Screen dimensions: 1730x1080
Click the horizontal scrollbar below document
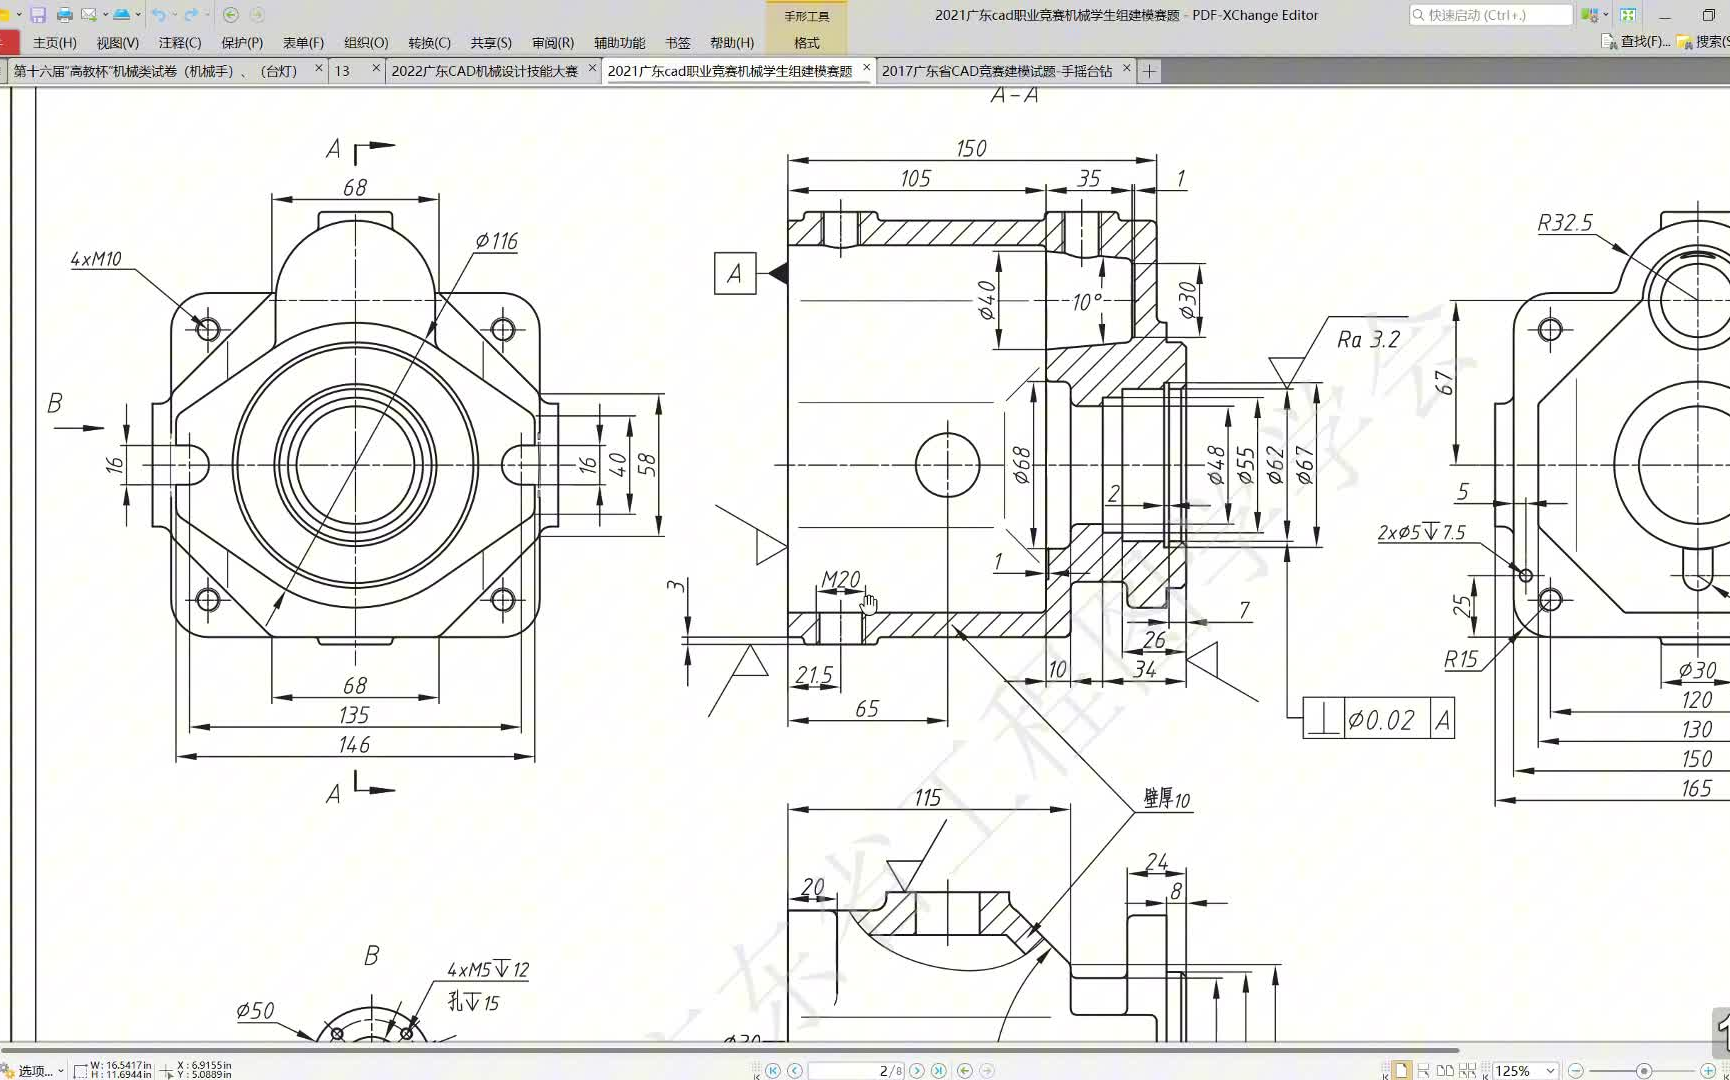pos(730,1050)
